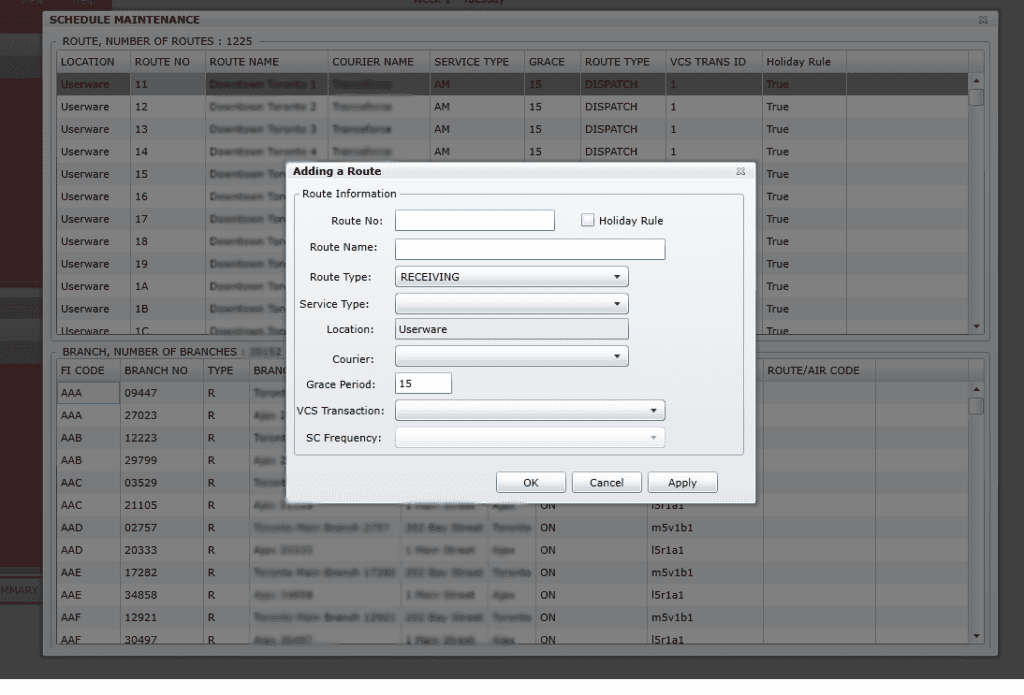Click inside the Route Name field

[x=529, y=247]
